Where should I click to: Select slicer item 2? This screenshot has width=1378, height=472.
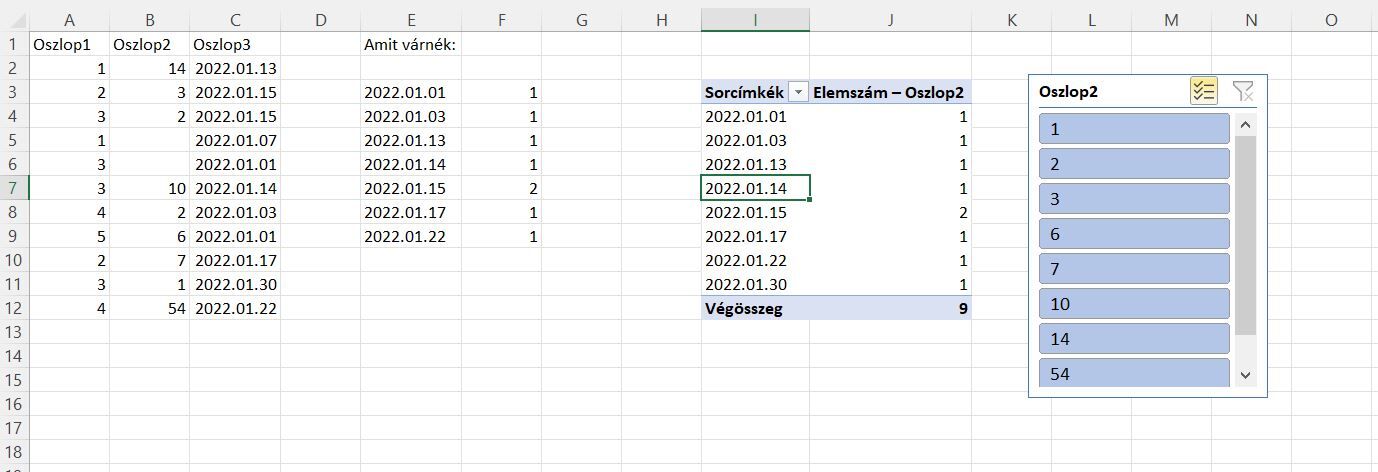(1134, 164)
